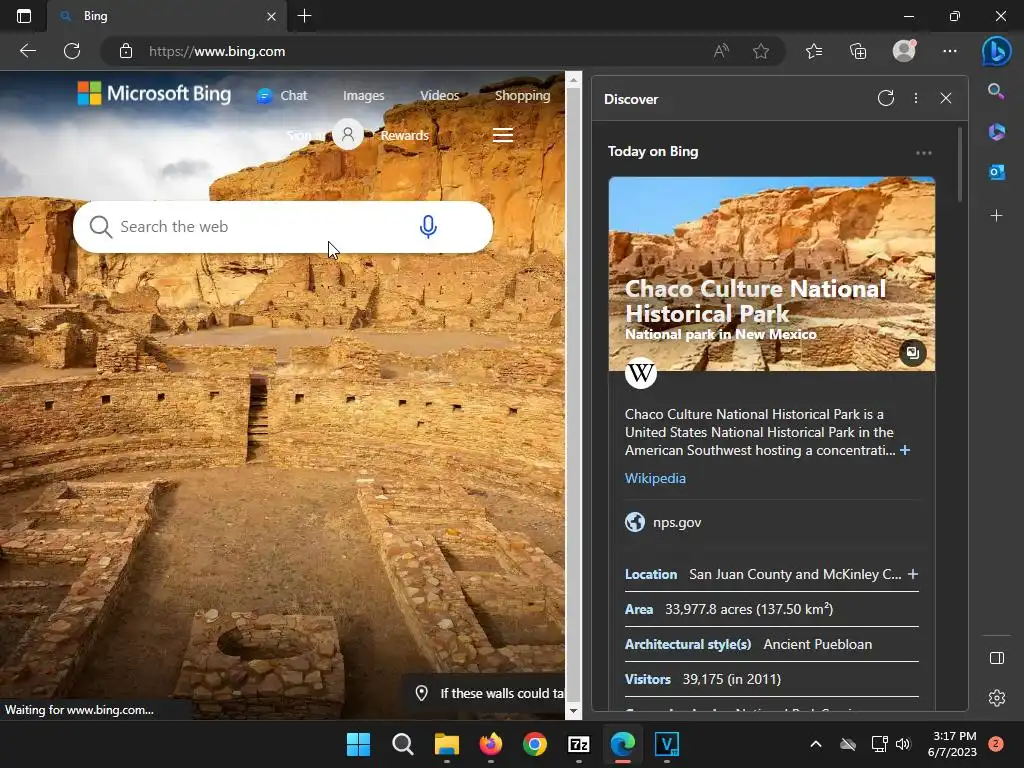Open Microsoft 365 in the sidebar
This screenshot has width=1024, height=768.
click(x=996, y=132)
